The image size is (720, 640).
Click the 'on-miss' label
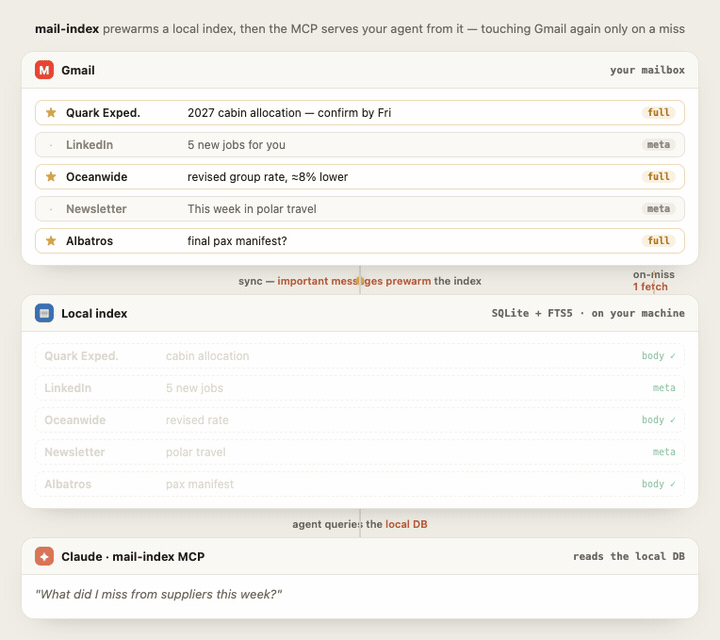point(653,275)
